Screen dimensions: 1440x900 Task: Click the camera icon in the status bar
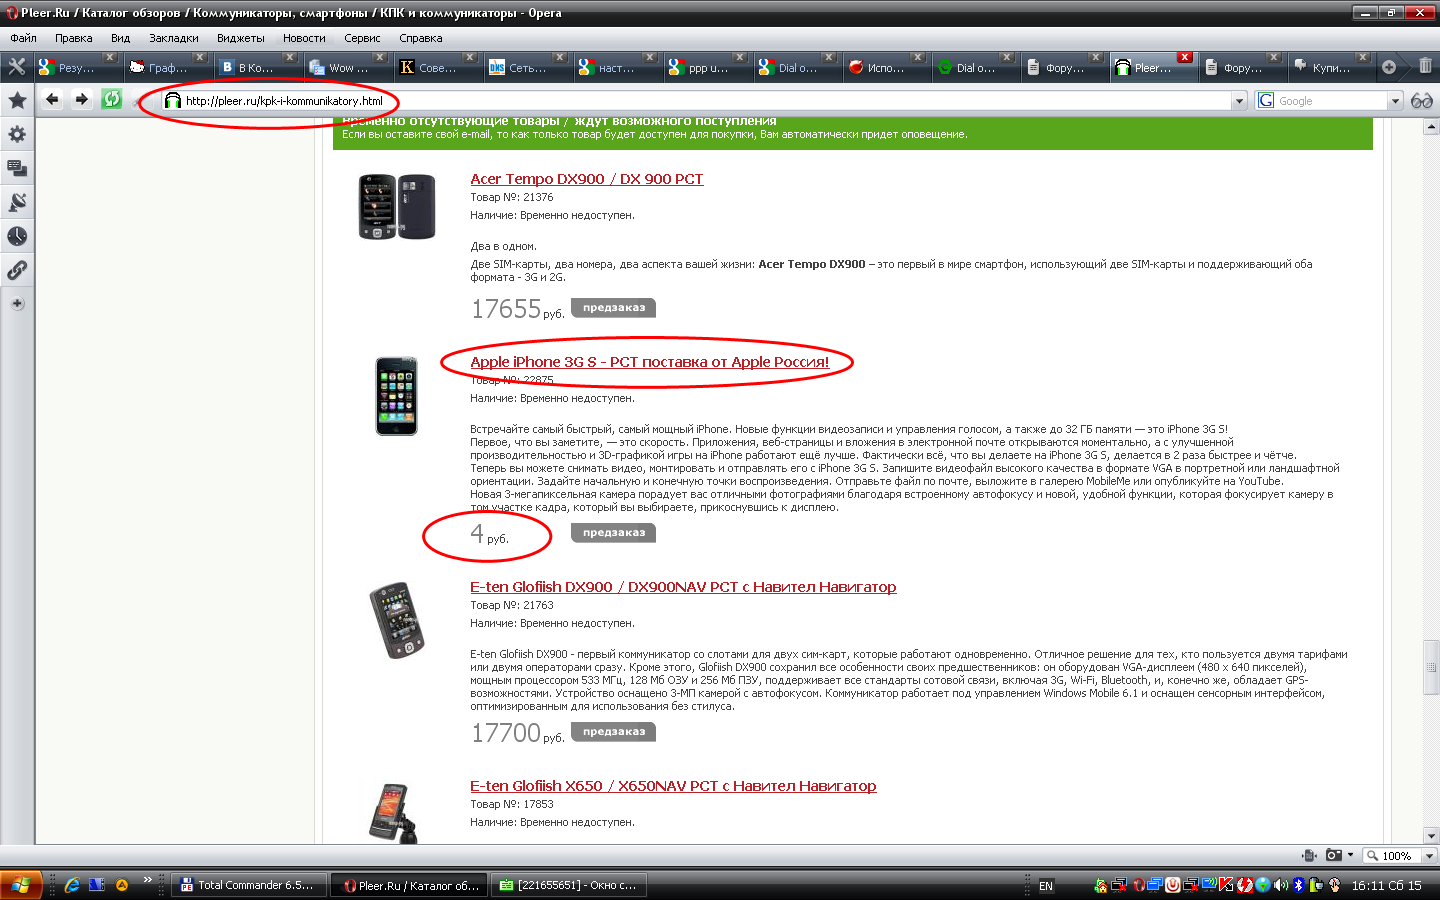tap(1333, 855)
